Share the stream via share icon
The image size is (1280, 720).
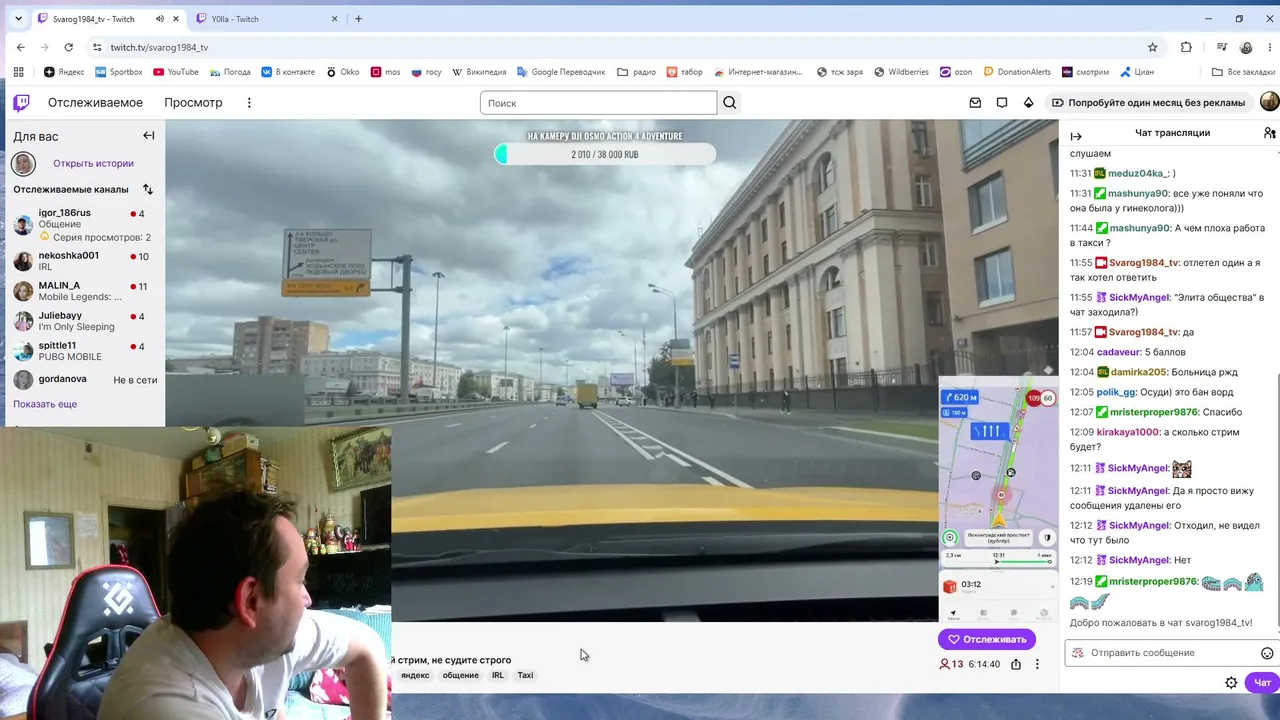(x=1016, y=664)
